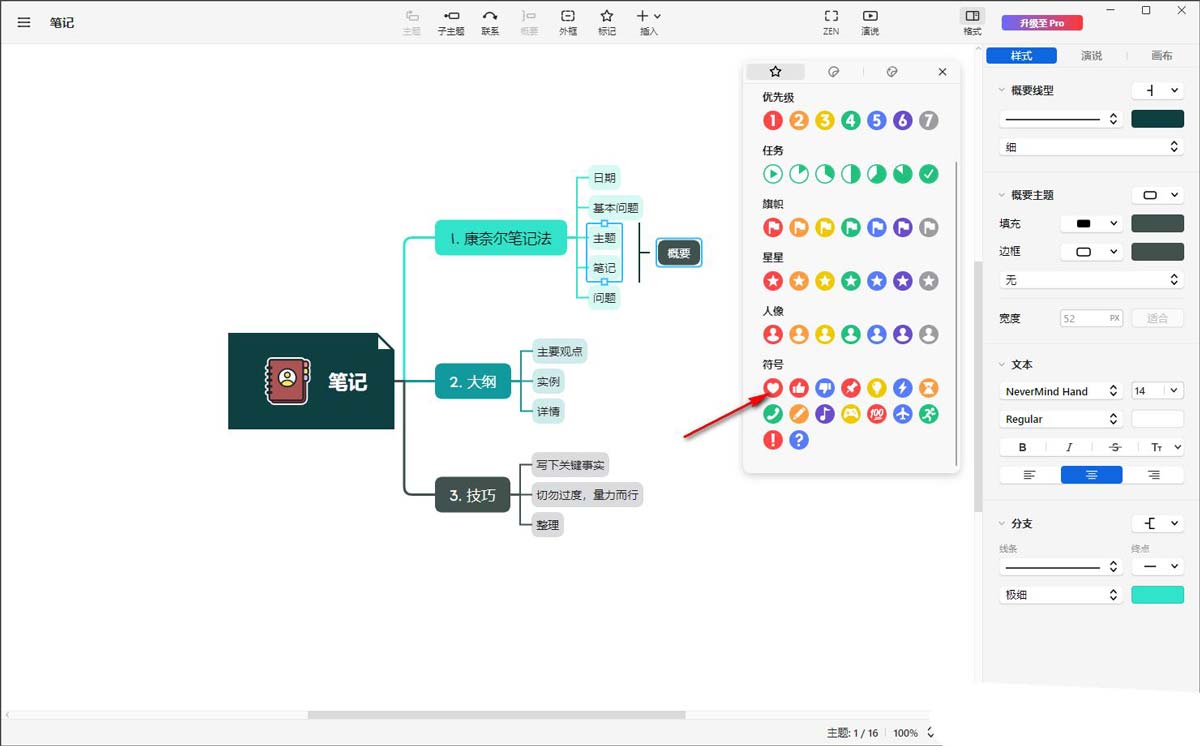The width and height of the screenshot is (1200, 746).
Task: Click 升级至 Pro upgrade button
Action: 1041,22
